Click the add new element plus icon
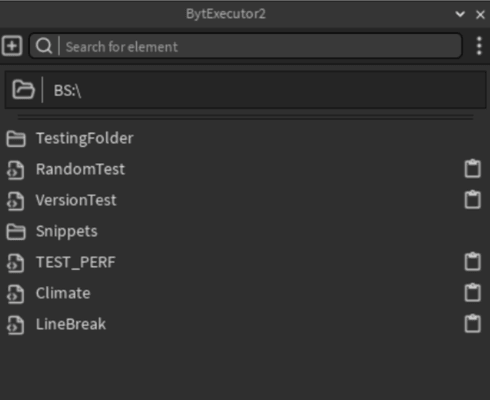This screenshot has height=400, width=490. coord(12,46)
